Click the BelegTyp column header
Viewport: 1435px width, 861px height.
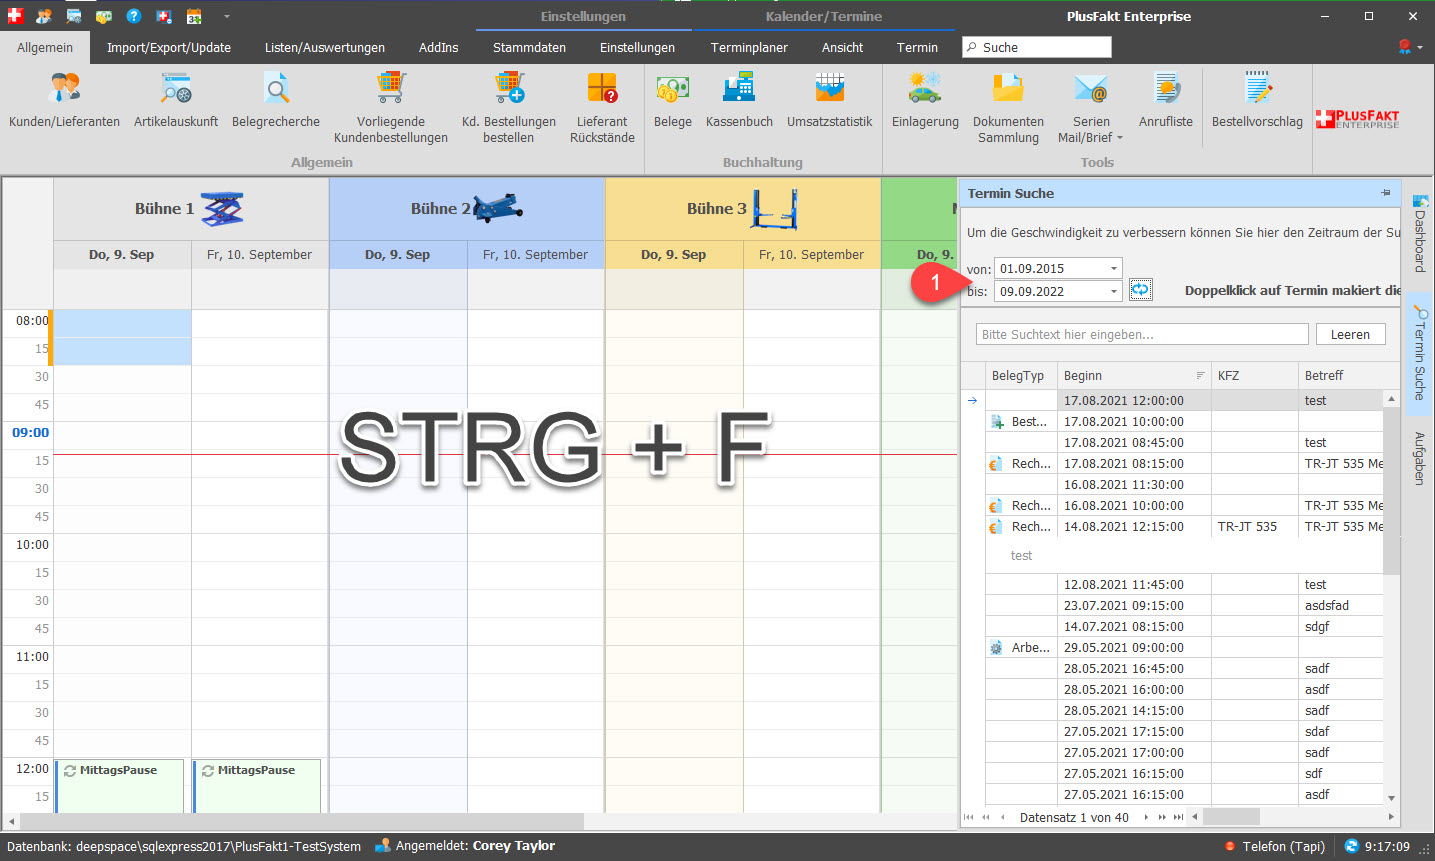(1021, 375)
